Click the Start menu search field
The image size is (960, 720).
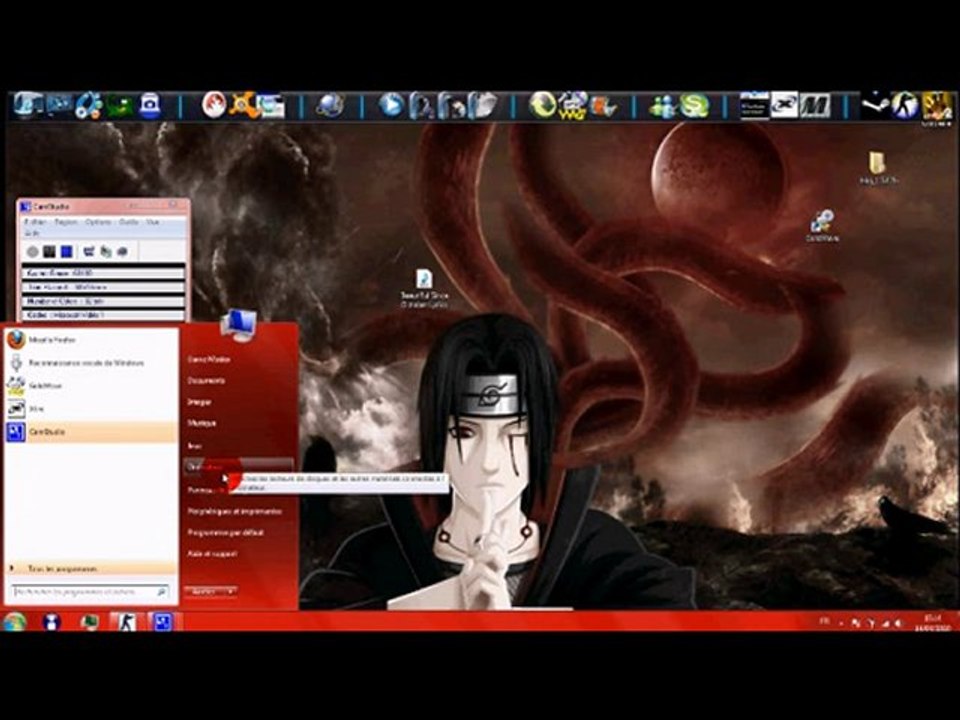click(90, 592)
